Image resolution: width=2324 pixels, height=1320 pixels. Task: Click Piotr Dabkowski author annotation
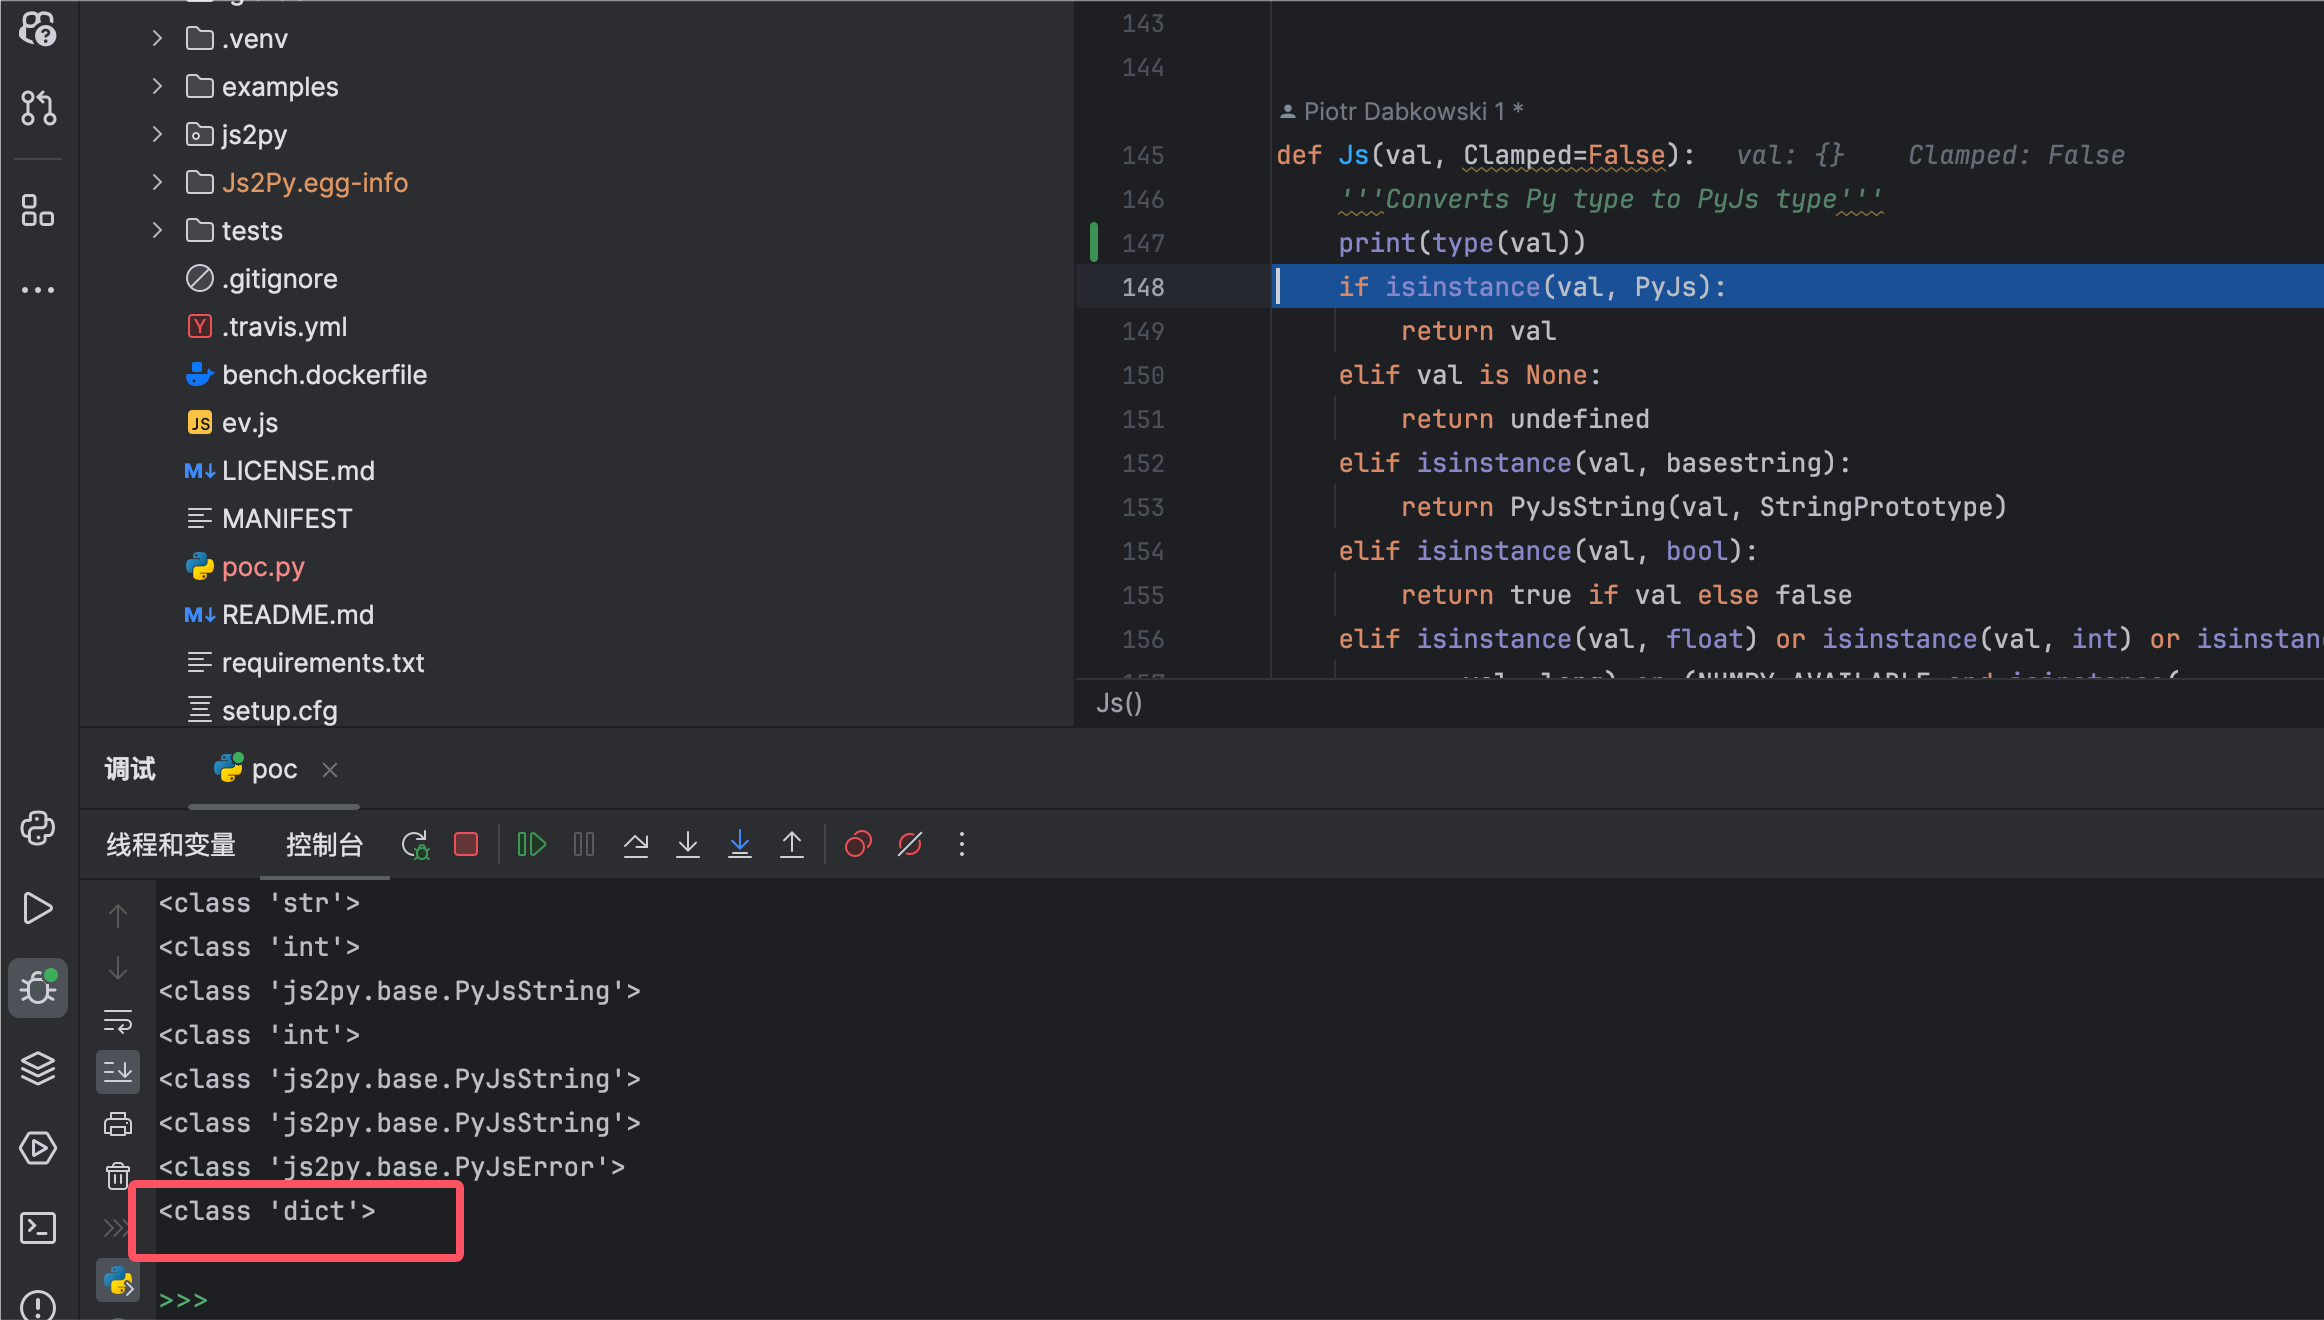tap(1402, 111)
